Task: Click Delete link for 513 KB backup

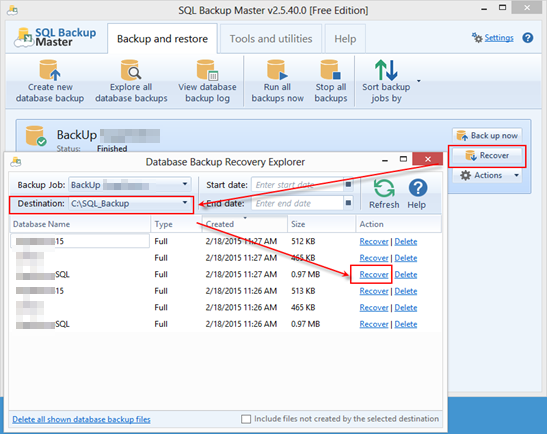Action: pyautogui.click(x=406, y=291)
